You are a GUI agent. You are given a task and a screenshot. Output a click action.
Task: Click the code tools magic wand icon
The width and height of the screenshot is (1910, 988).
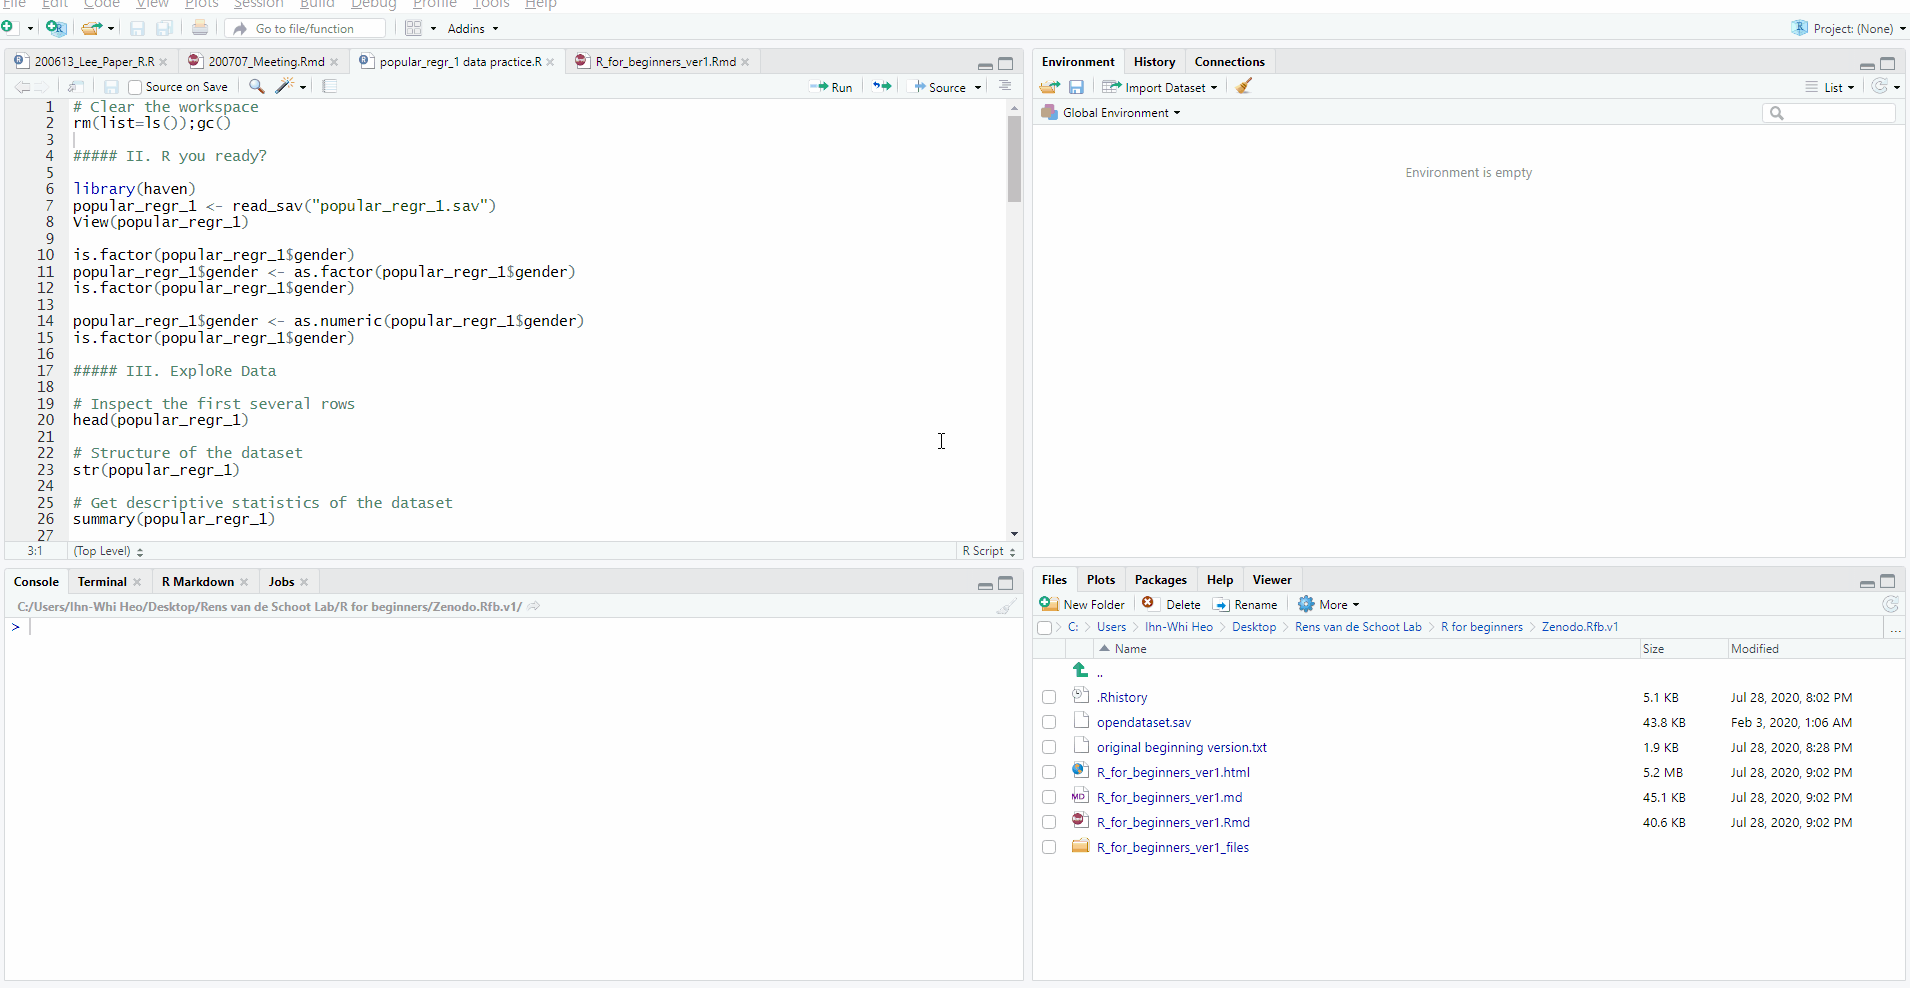tap(286, 87)
